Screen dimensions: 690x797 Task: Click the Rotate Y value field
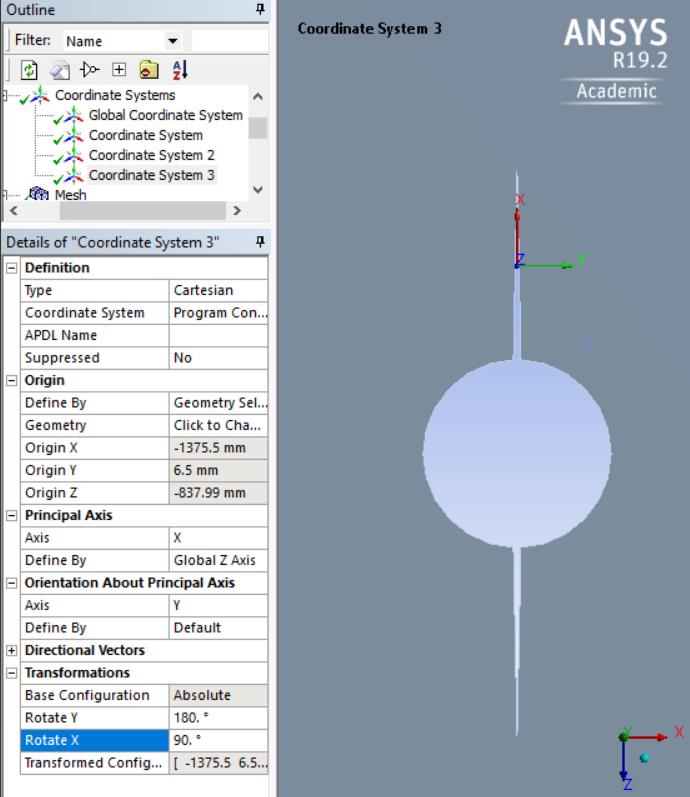pos(218,718)
